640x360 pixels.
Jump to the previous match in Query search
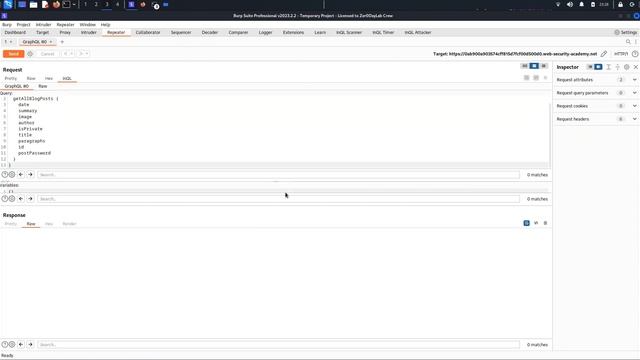pos(21,175)
